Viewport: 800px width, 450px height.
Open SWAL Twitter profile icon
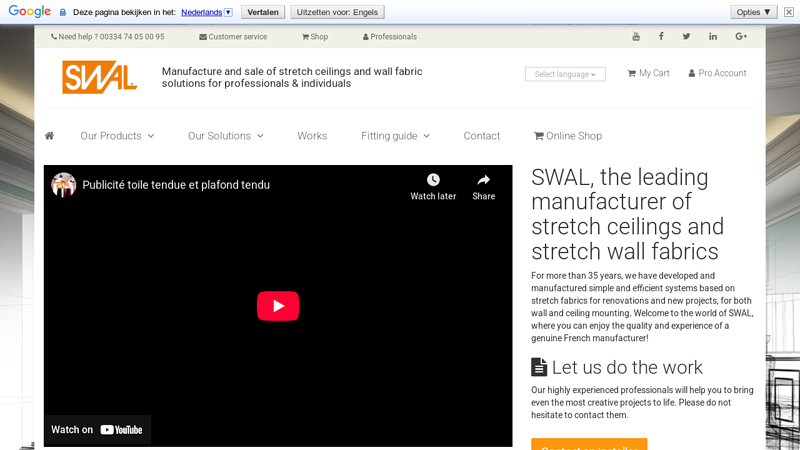click(686, 36)
